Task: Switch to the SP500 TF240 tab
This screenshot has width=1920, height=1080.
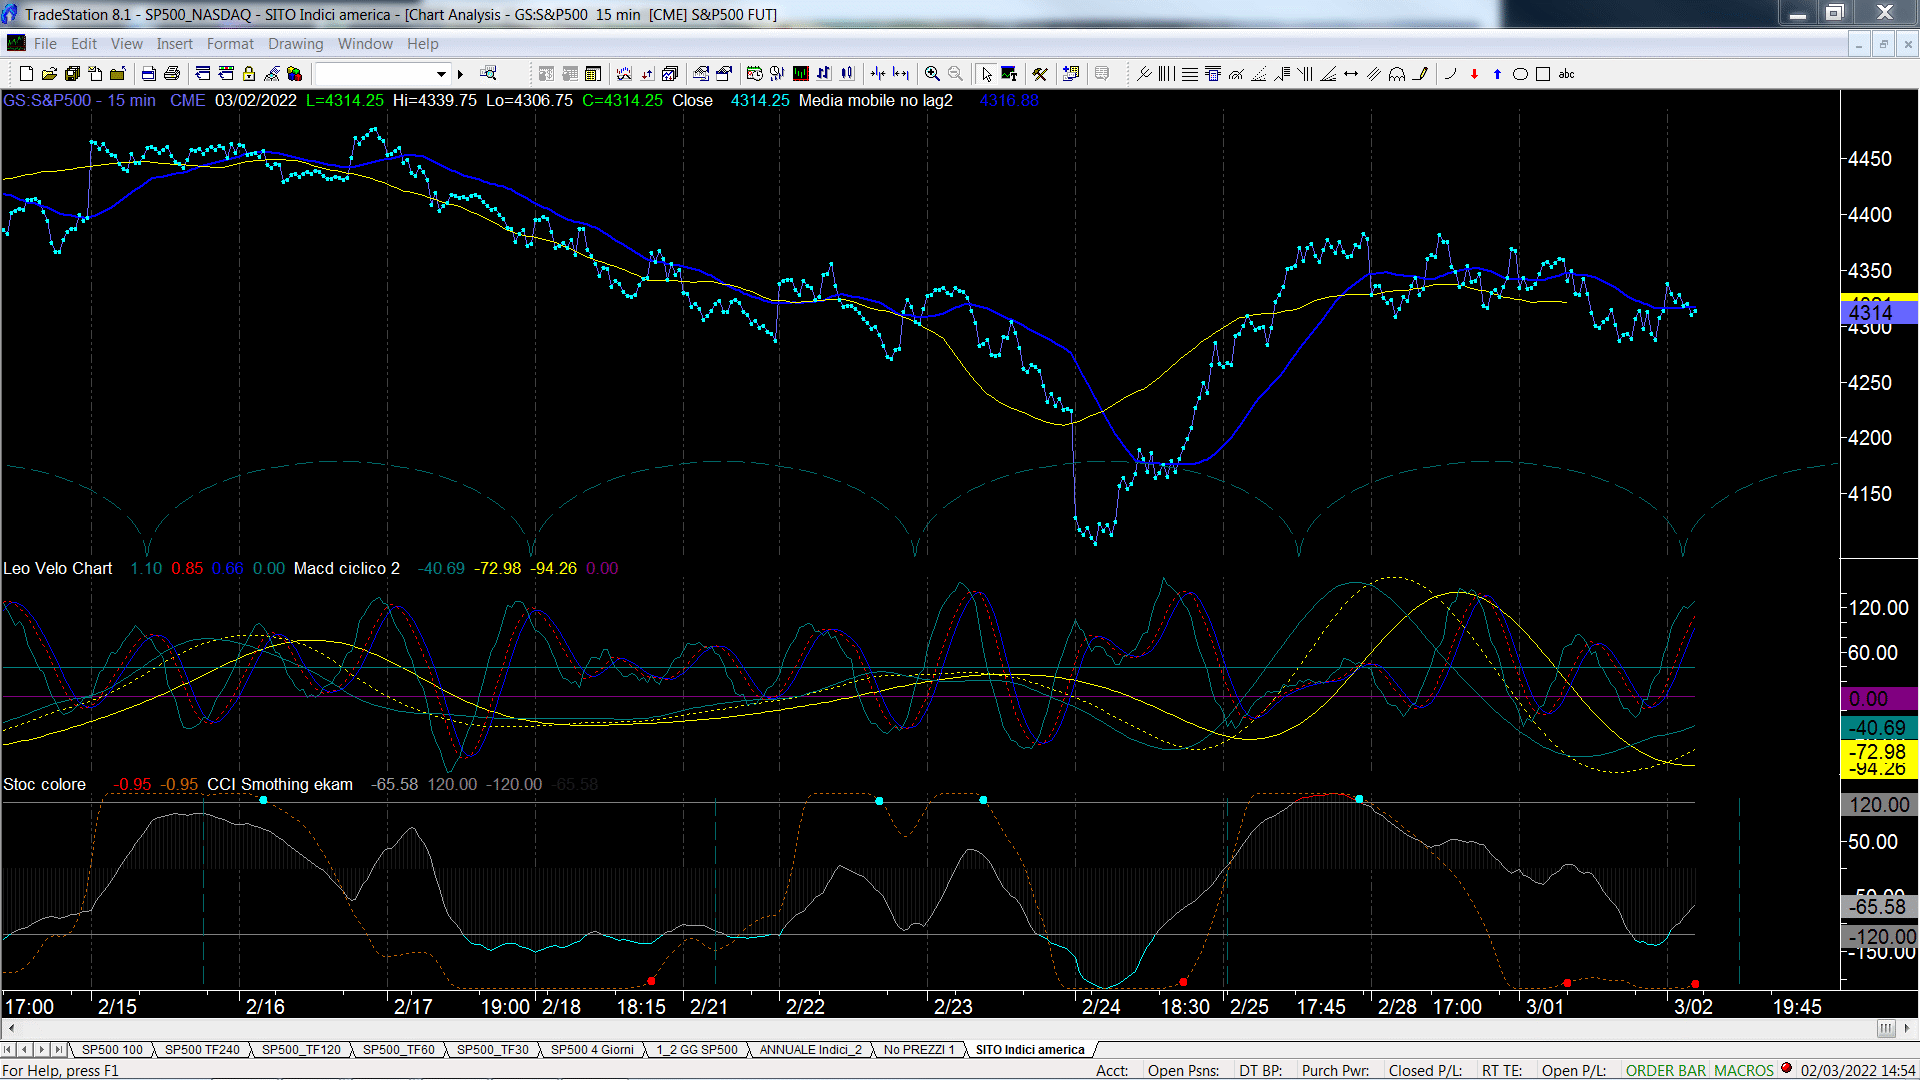Action: [x=202, y=1050]
